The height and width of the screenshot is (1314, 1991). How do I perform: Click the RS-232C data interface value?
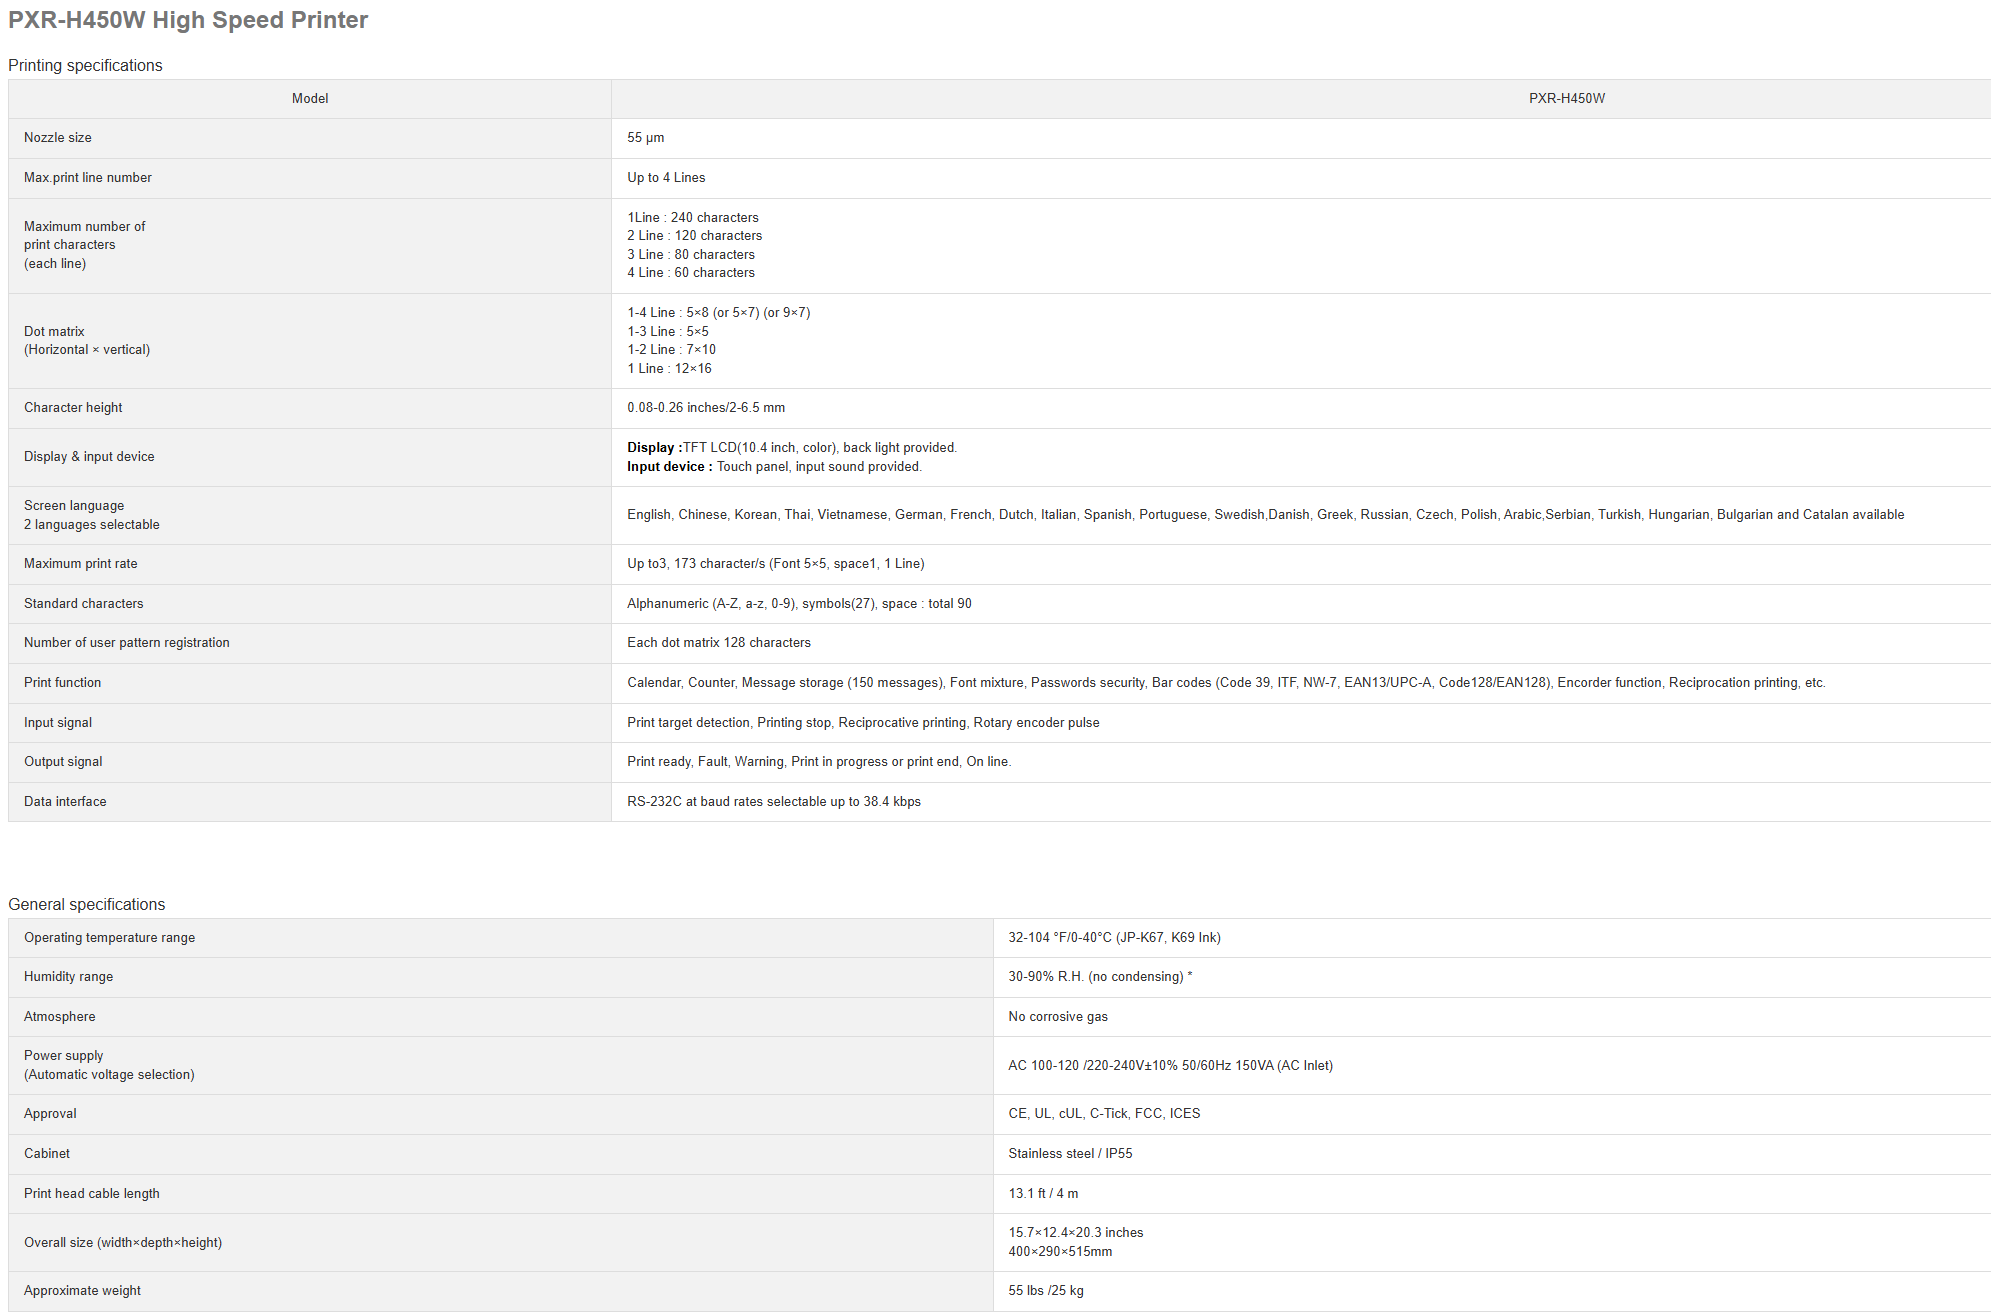click(x=773, y=802)
